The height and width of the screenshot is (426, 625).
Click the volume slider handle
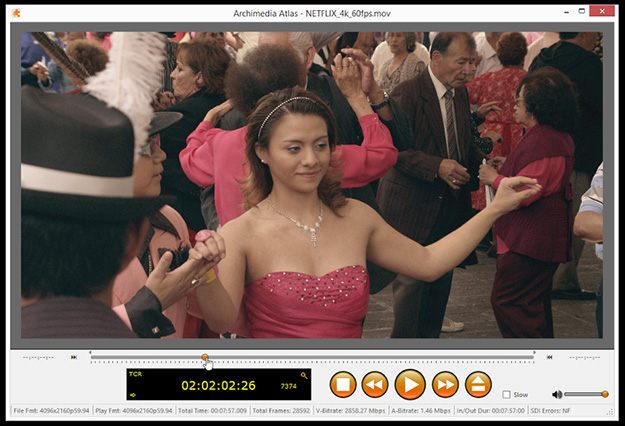point(605,394)
